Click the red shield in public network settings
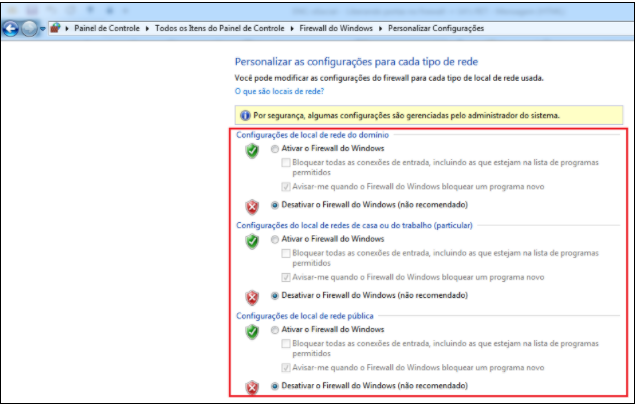The width and height of the screenshot is (636, 404). click(x=252, y=388)
